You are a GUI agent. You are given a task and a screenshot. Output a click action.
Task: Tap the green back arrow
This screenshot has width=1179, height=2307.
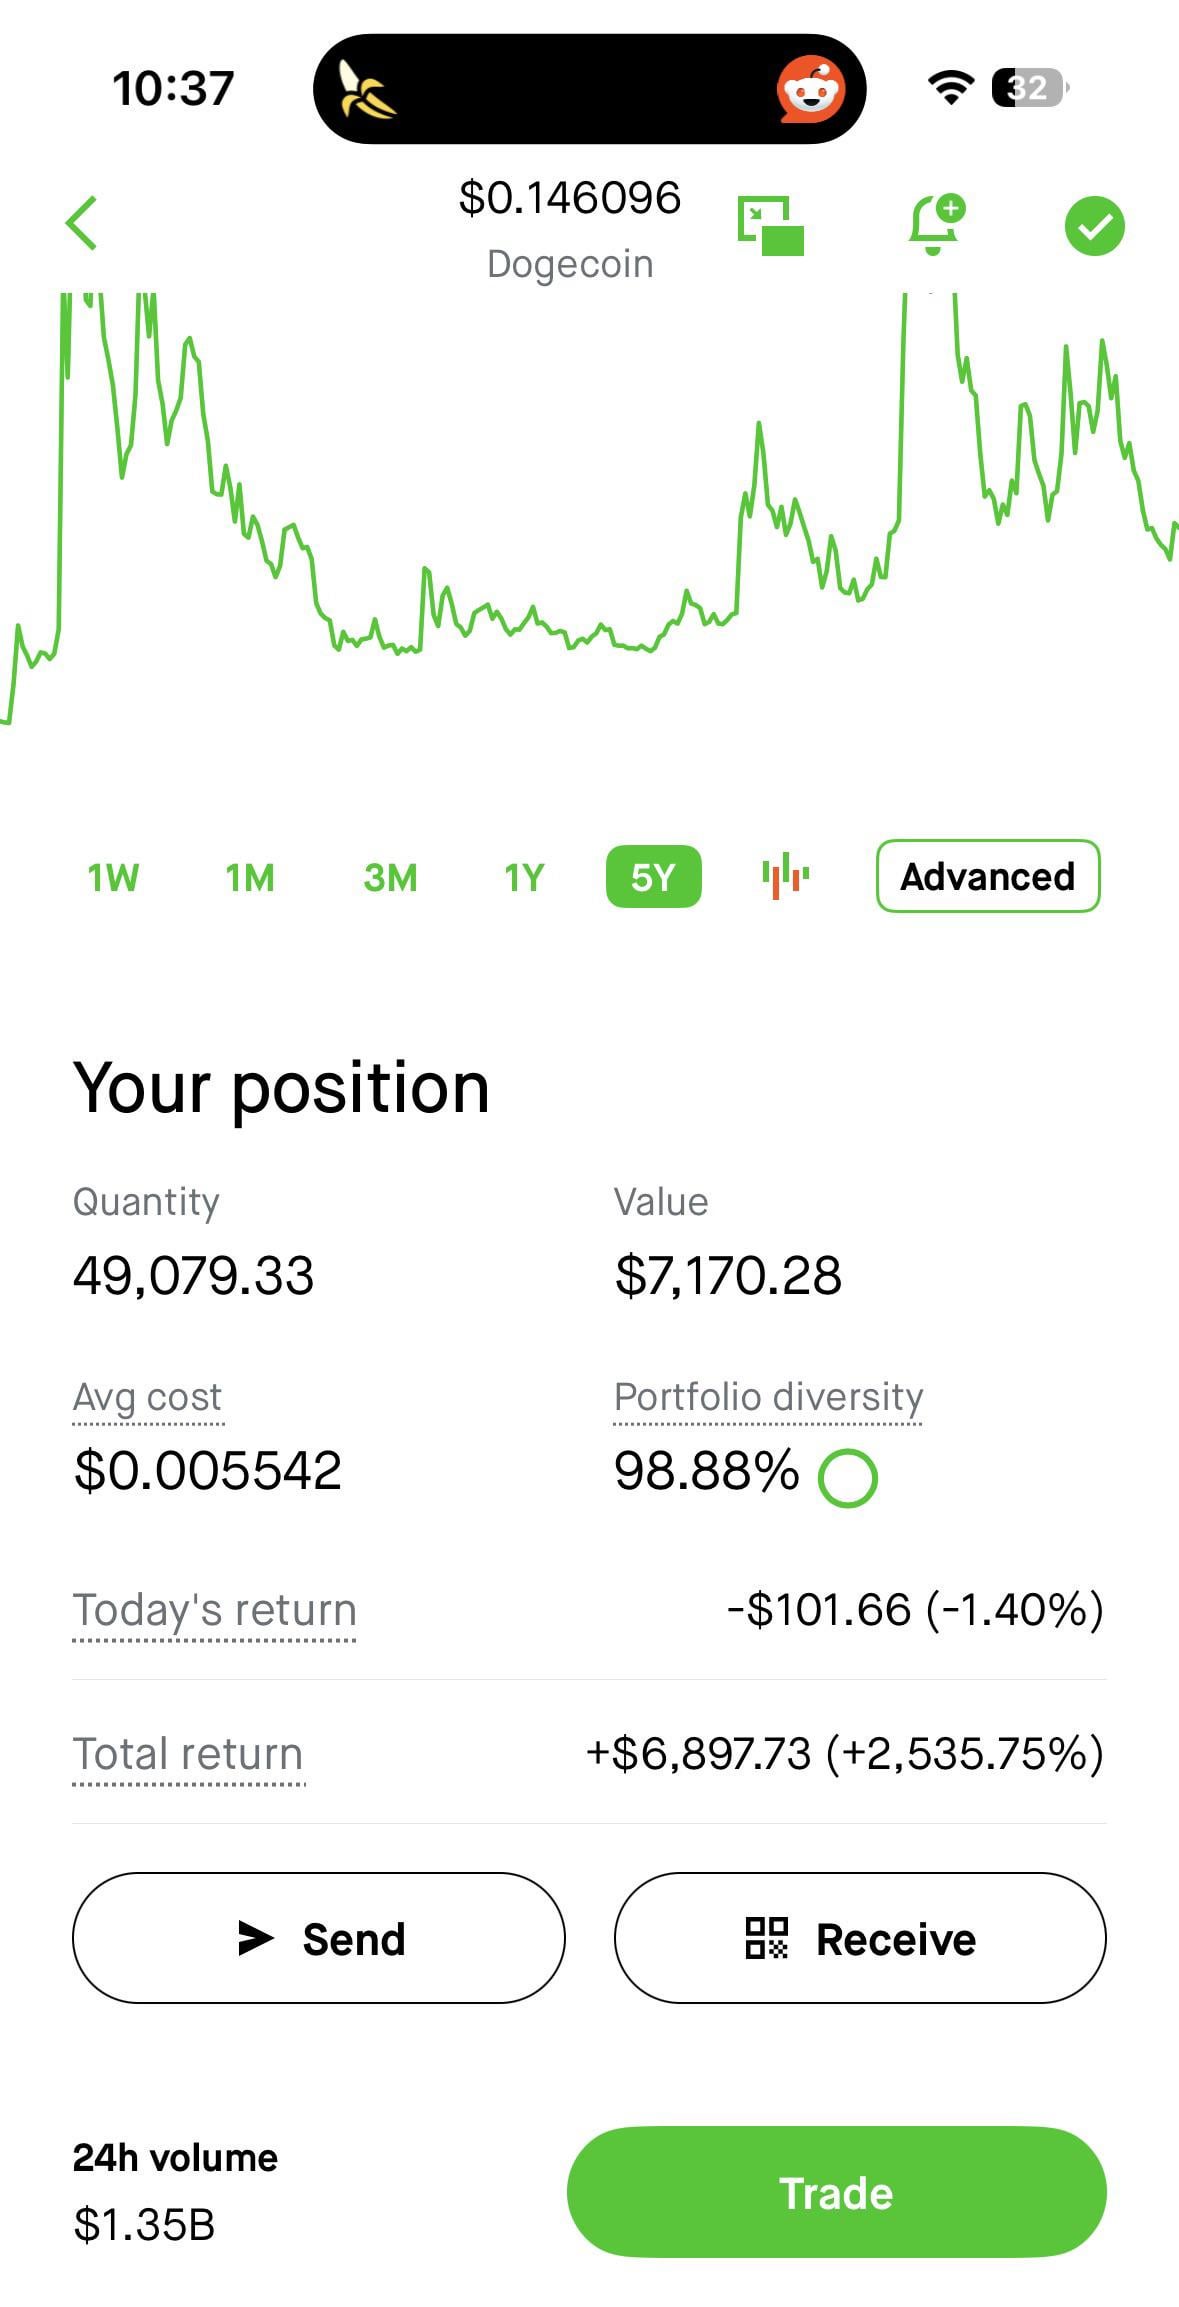pos(82,223)
